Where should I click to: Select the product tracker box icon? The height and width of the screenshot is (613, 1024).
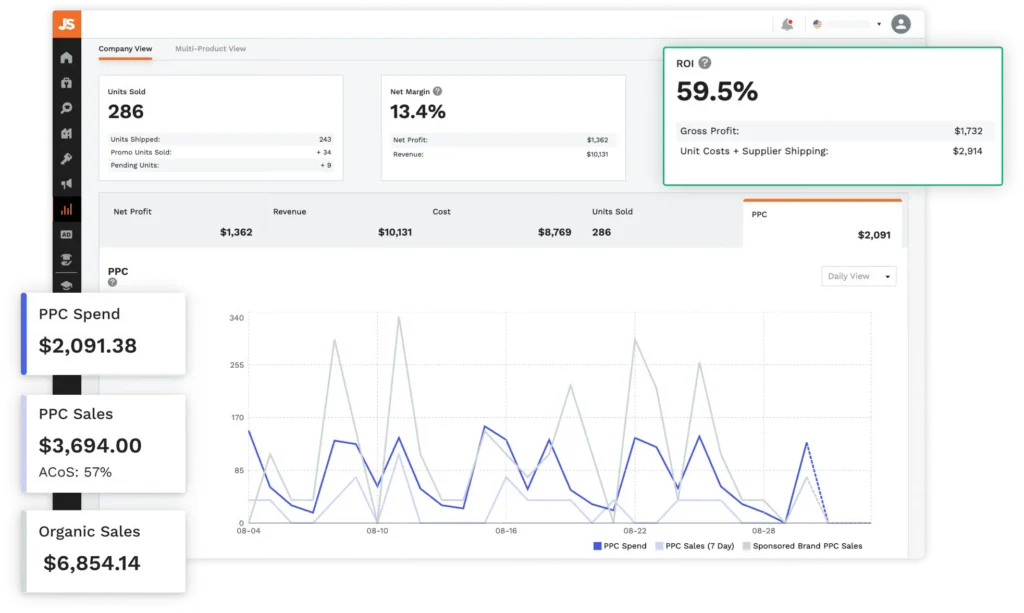pos(66,83)
